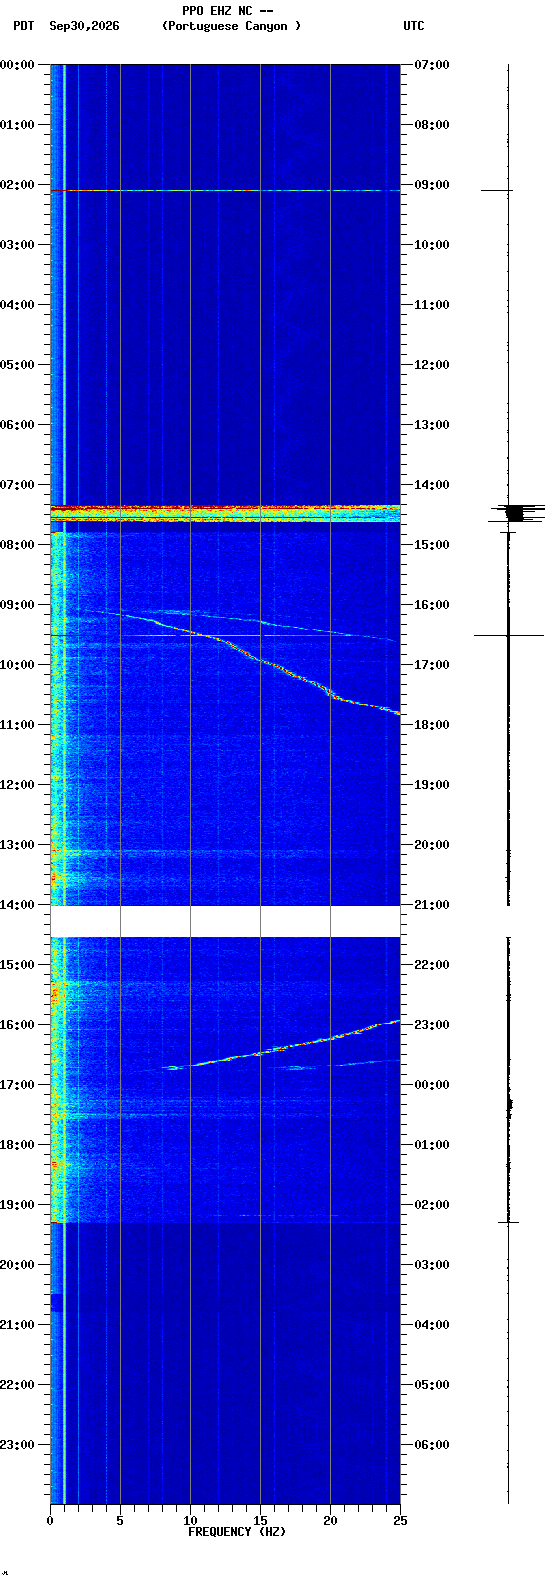Click the frequency axis value '10'
The height and width of the screenshot is (1584, 552).
190,1521
